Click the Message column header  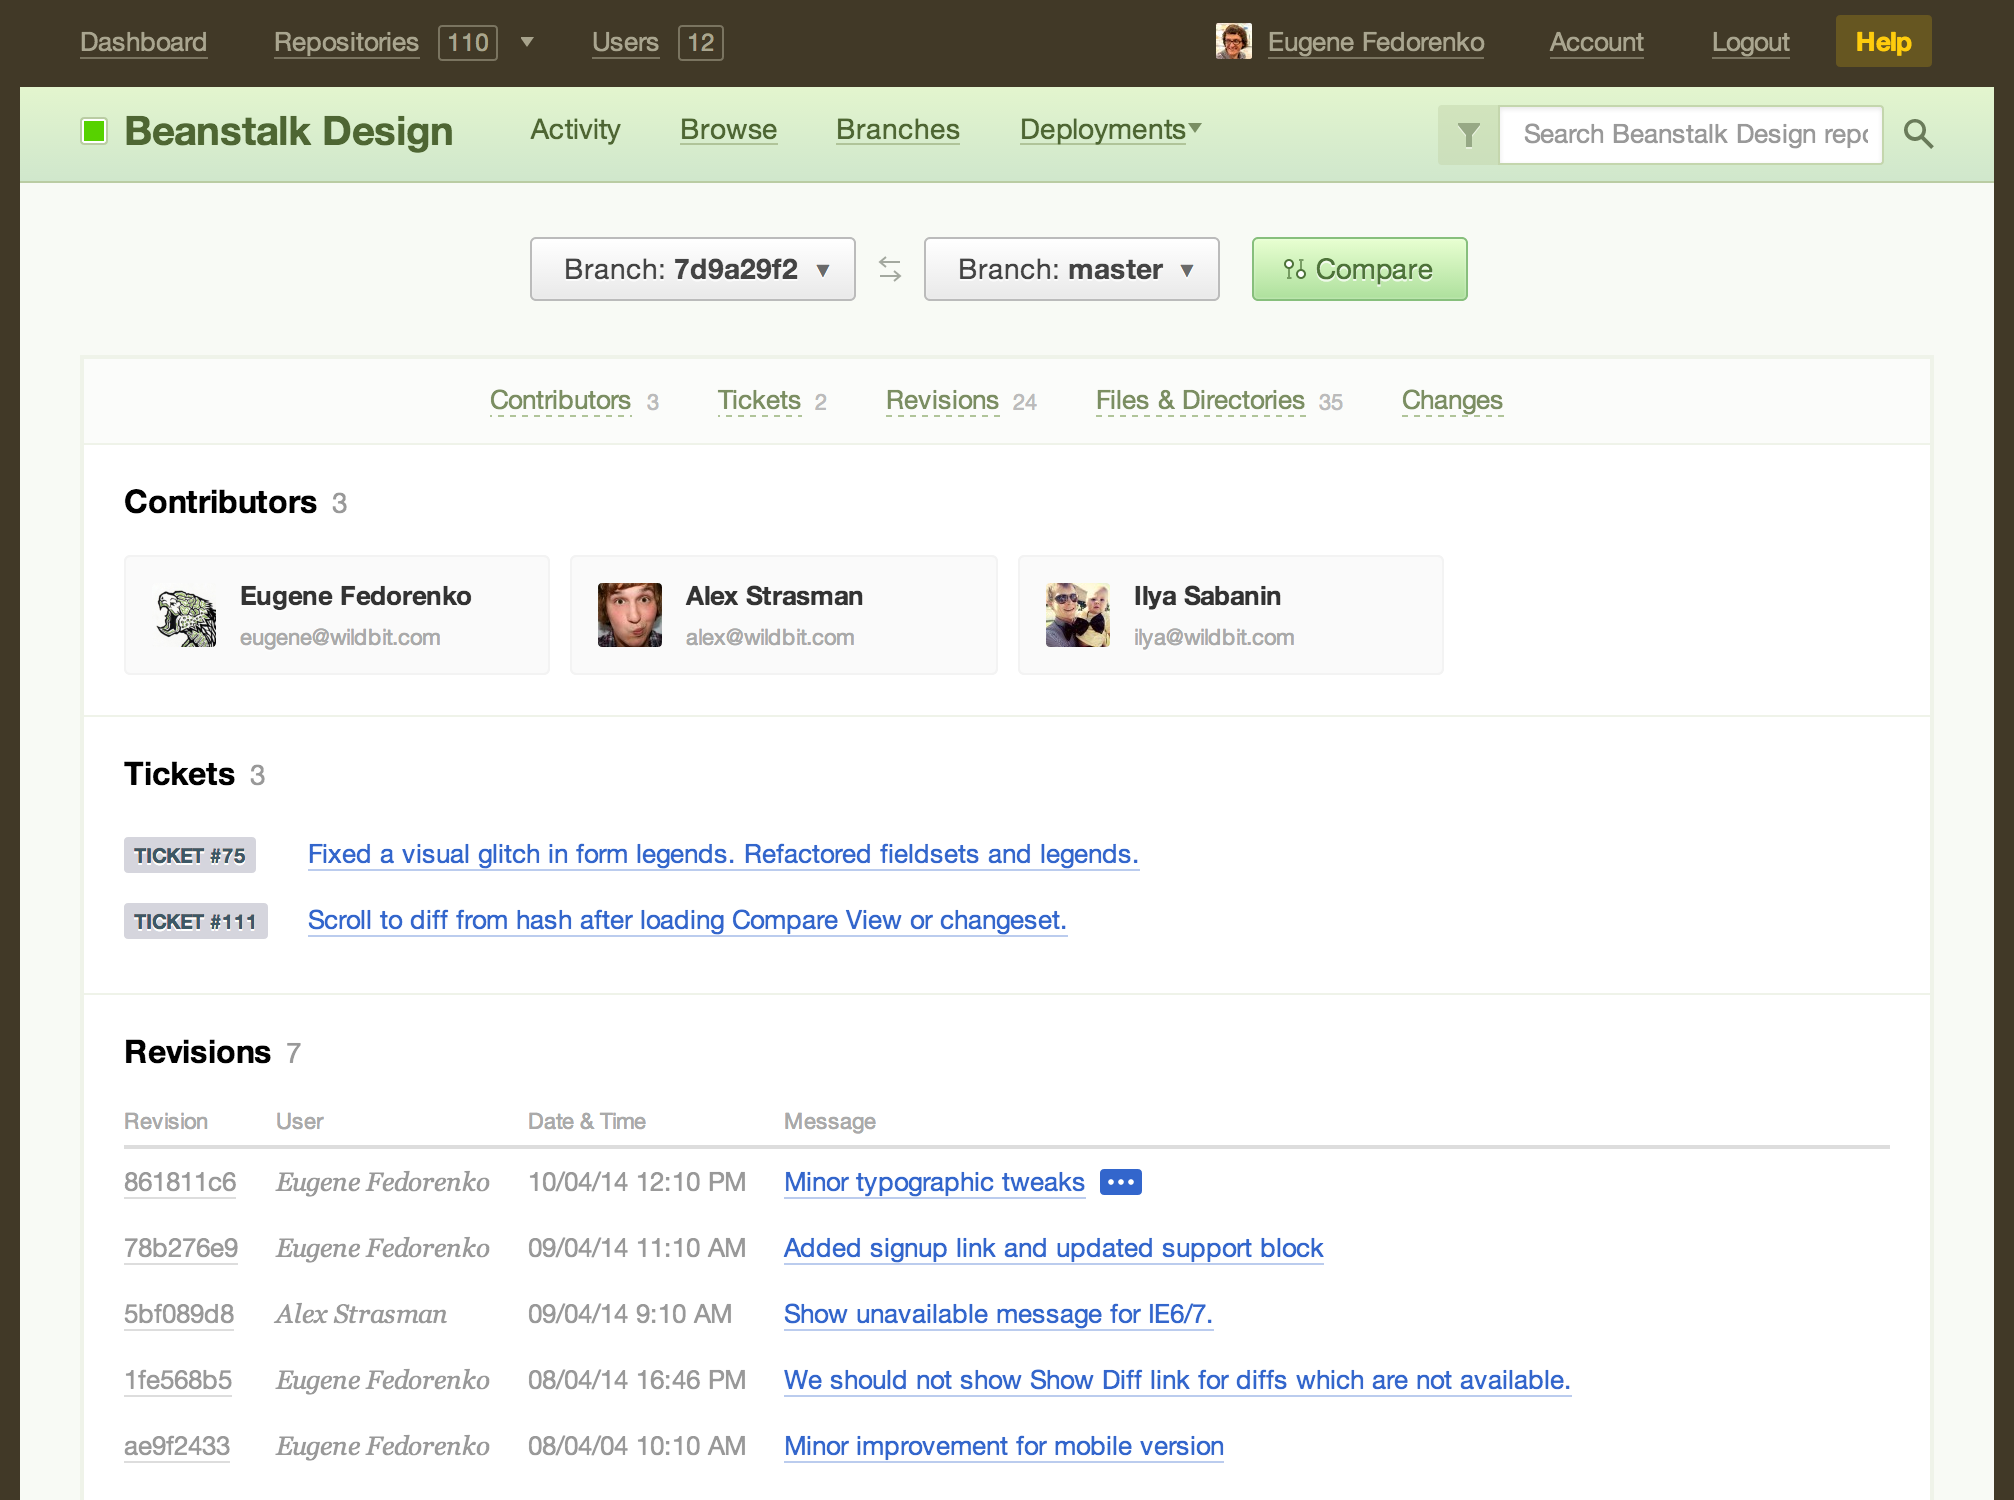(830, 1121)
